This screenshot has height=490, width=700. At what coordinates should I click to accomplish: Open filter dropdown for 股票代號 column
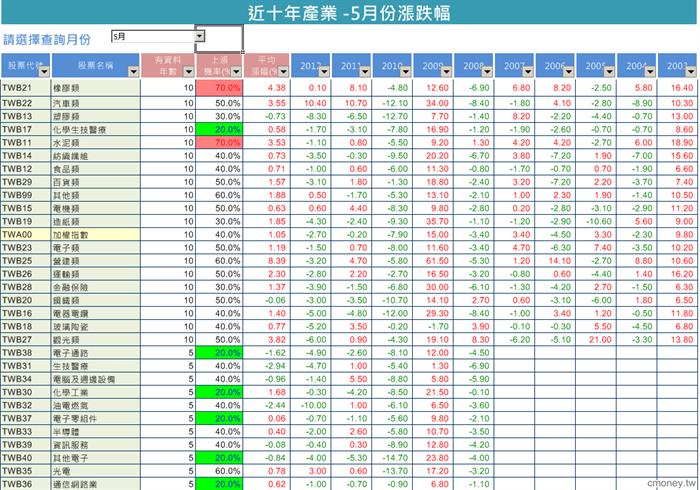[44, 72]
